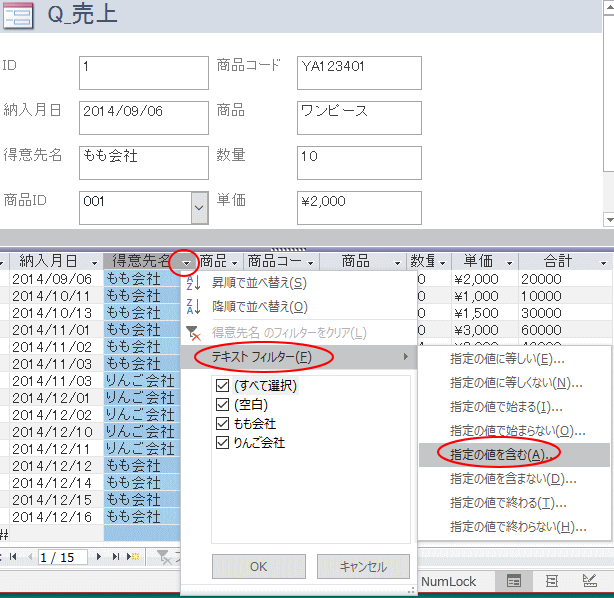
Task: Click filter menu resize grip
Action: click(x=411, y=590)
